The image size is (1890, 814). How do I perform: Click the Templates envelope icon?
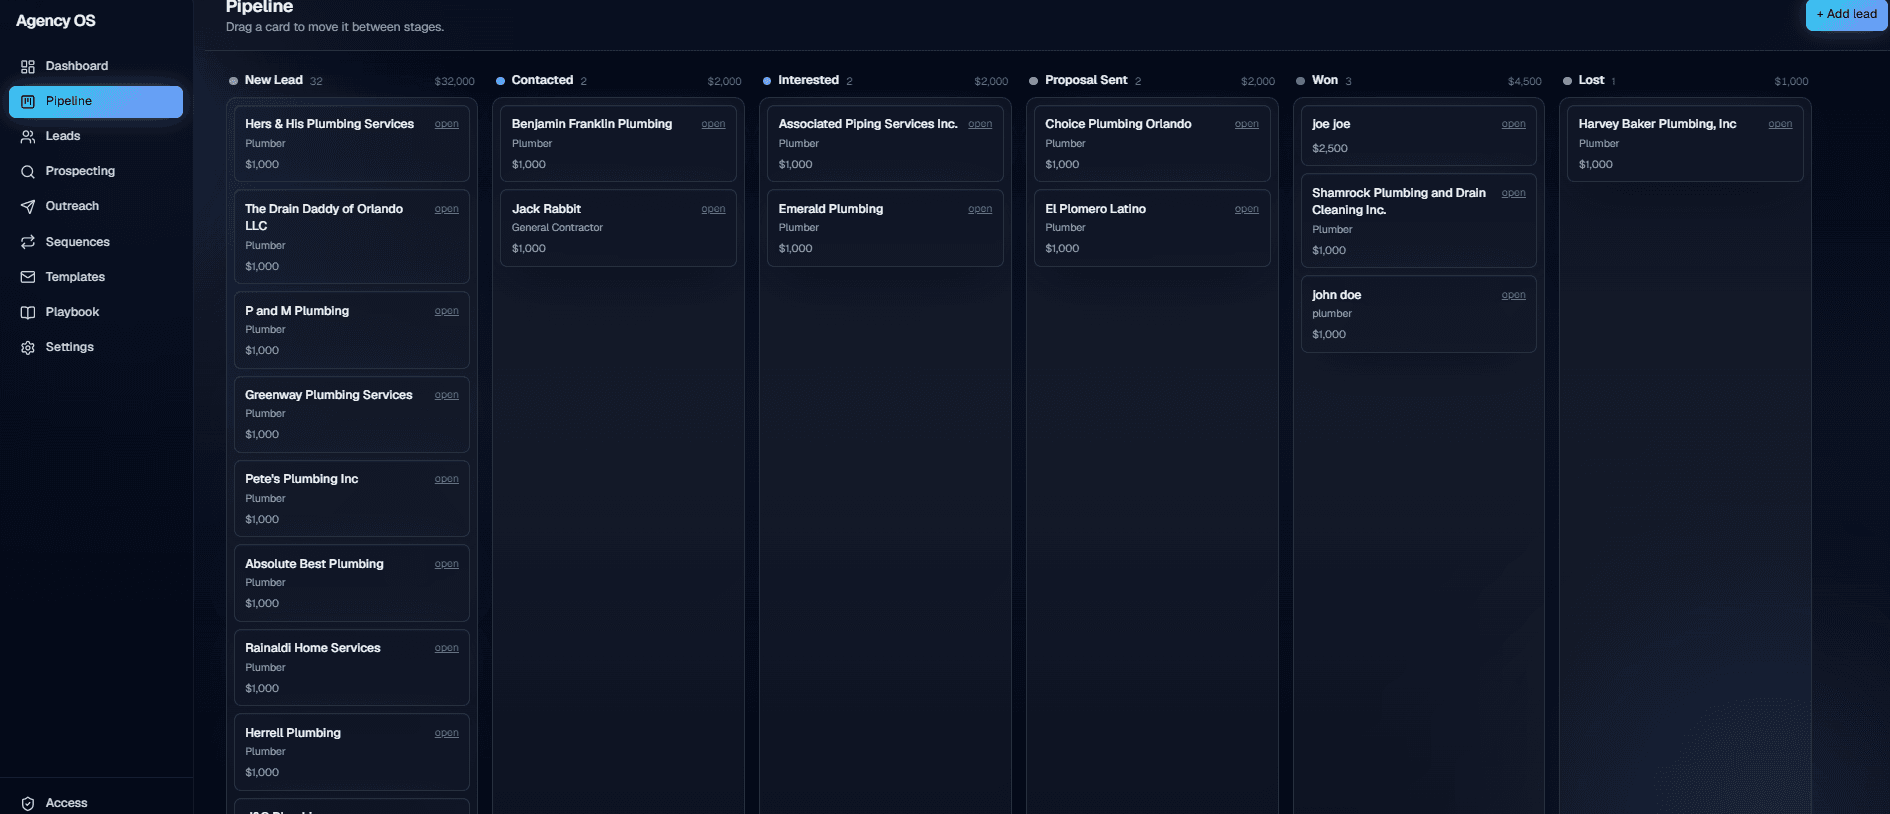click(28, 277)
